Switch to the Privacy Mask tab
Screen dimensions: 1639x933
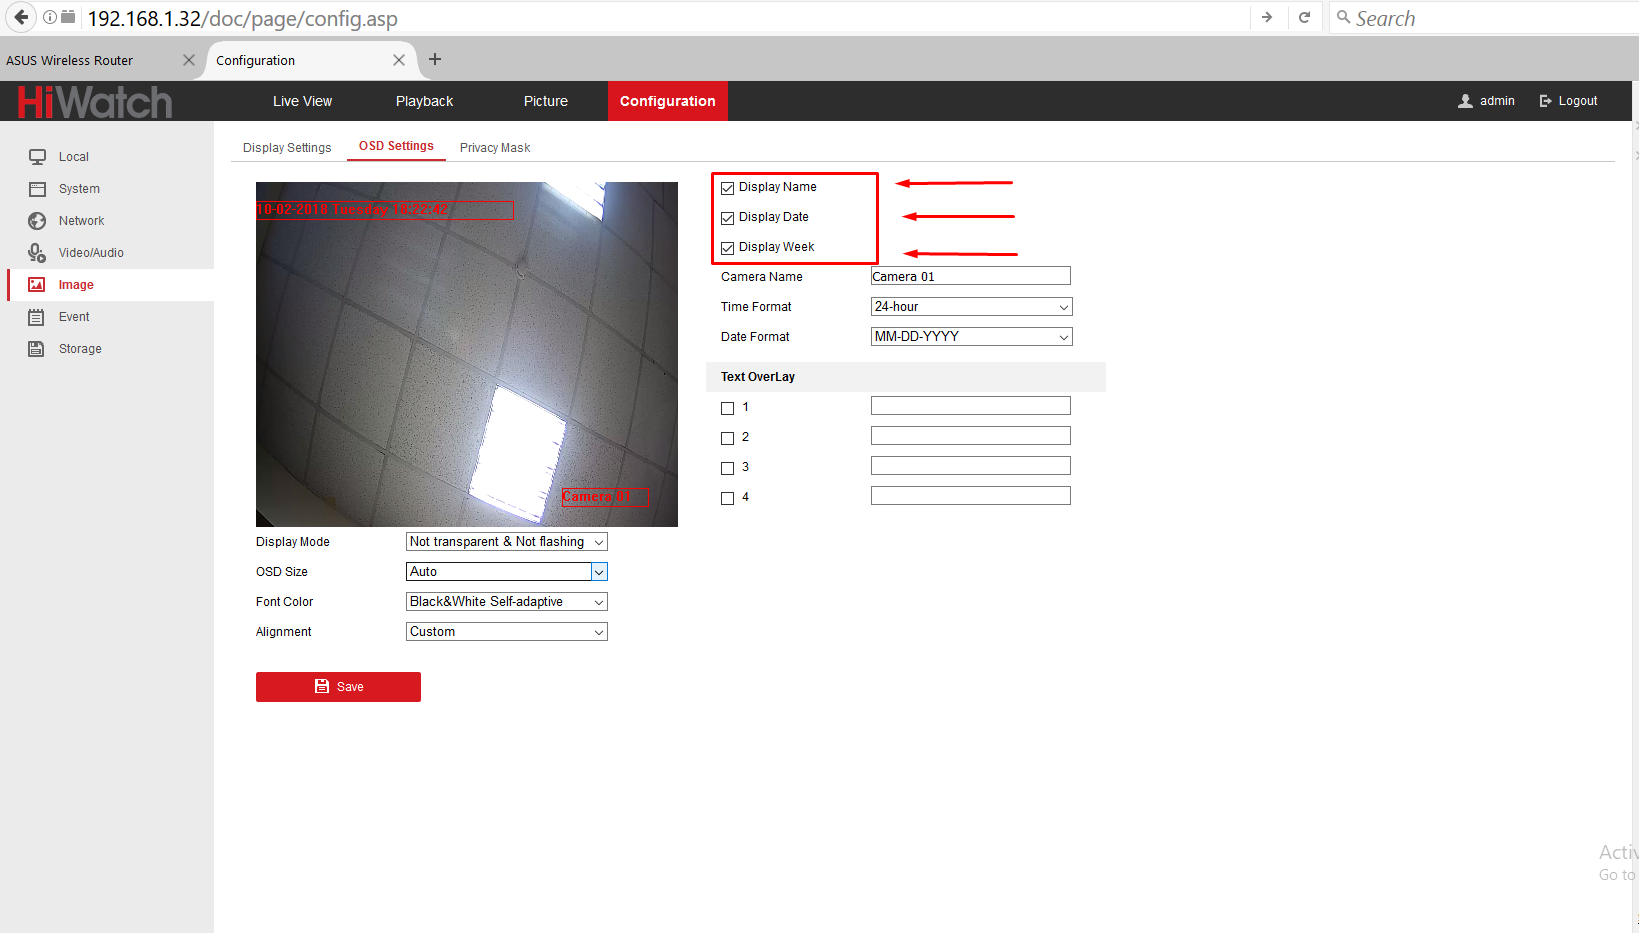click(495, 148)
